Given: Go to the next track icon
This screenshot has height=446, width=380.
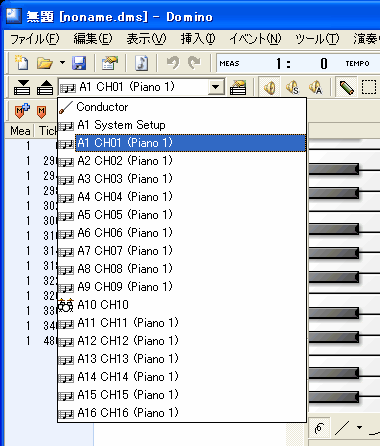Looking at the screenshot, I should coord(22,88).
